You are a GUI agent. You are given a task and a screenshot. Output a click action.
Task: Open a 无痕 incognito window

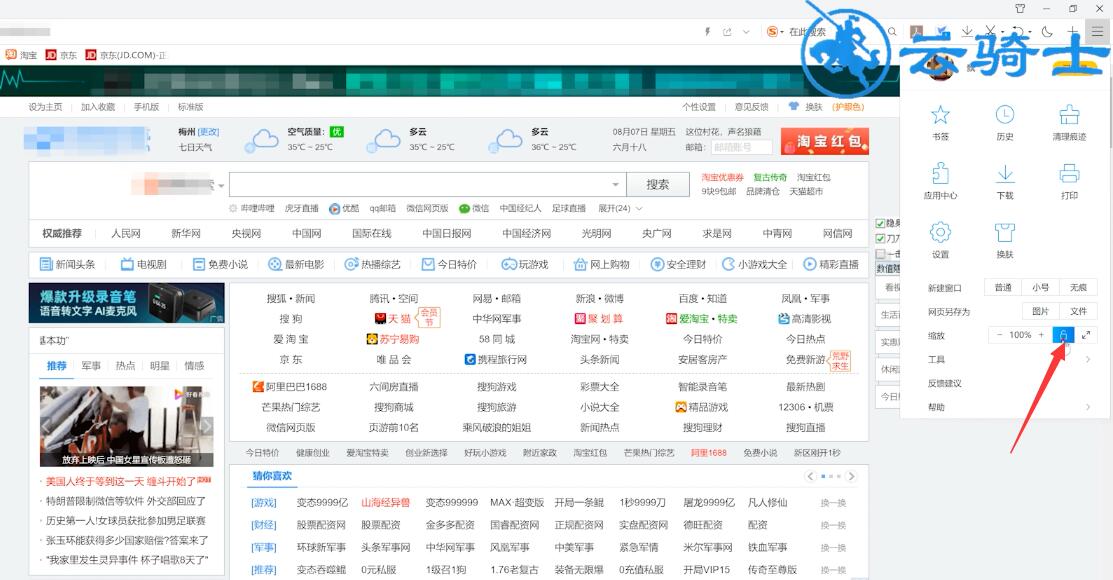(1078, 288)
